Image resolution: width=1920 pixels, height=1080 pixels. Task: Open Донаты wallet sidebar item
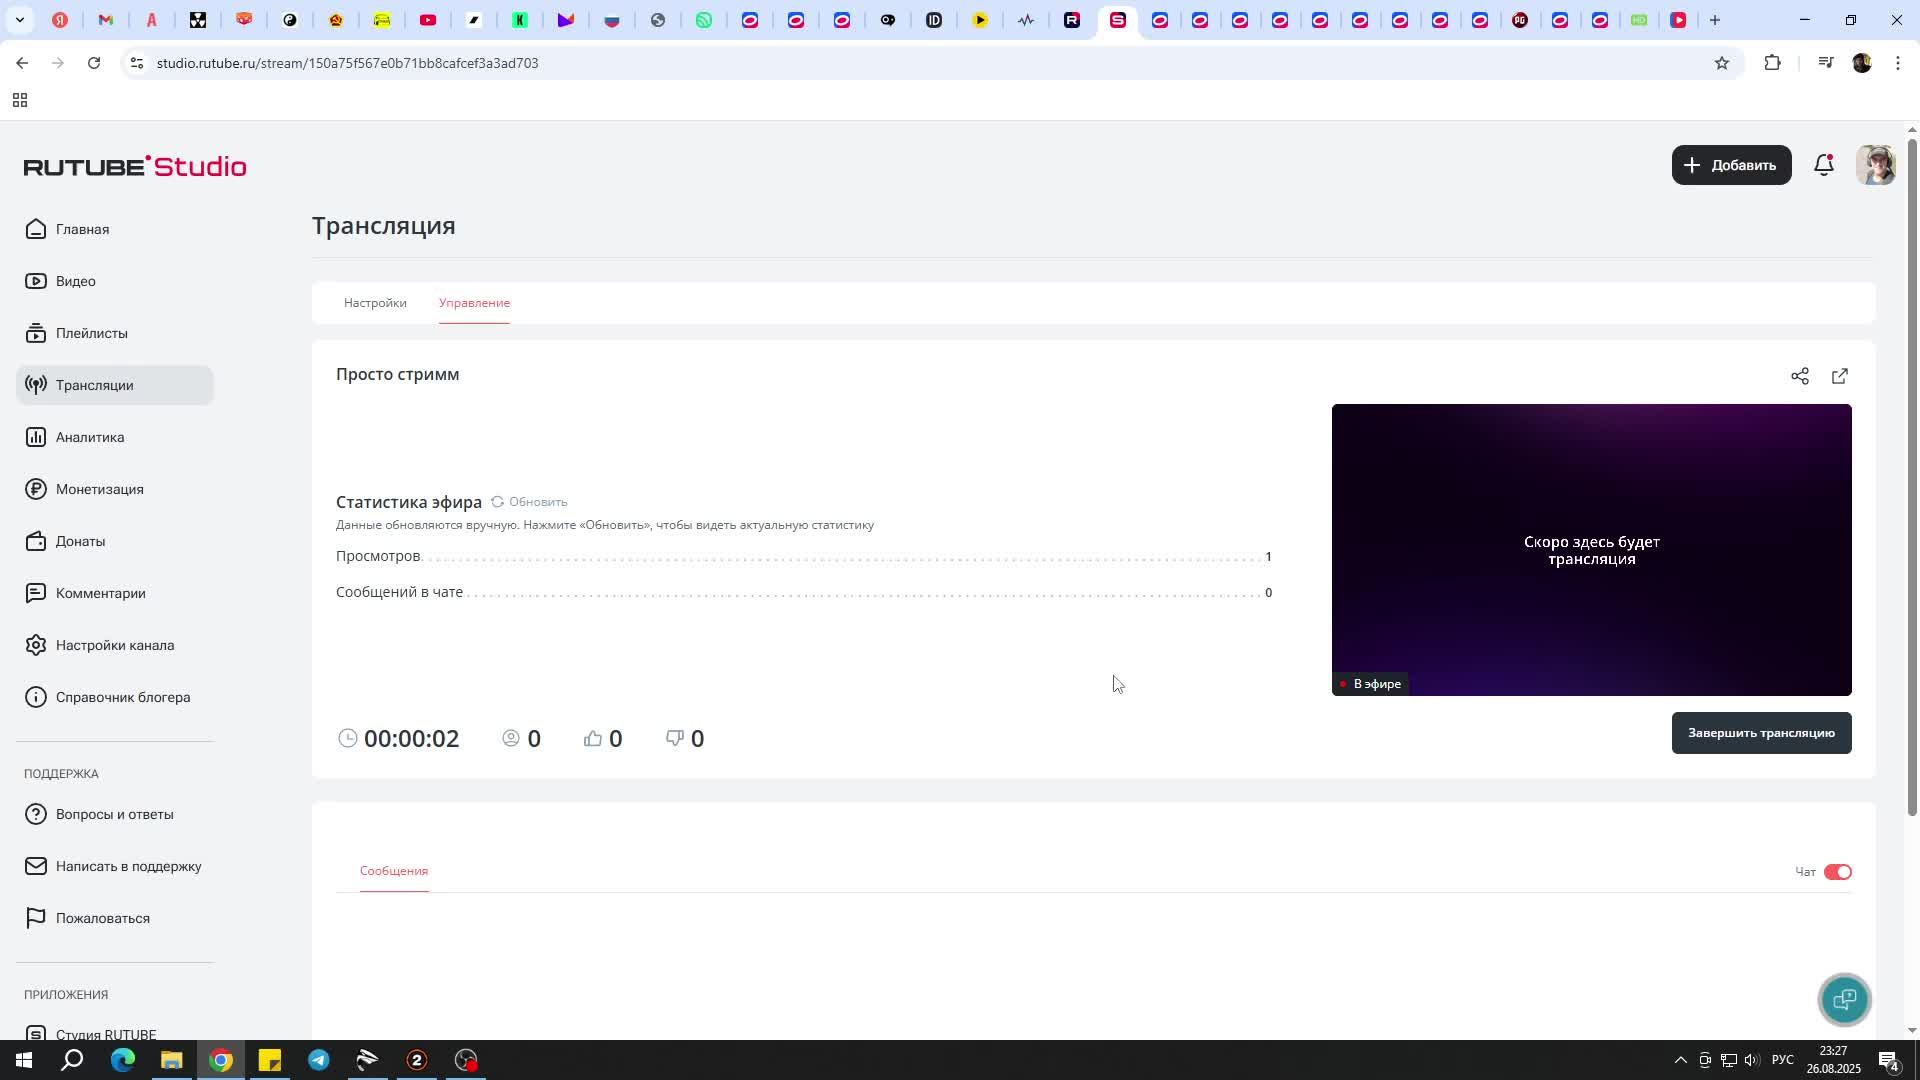tap(80, 541)
